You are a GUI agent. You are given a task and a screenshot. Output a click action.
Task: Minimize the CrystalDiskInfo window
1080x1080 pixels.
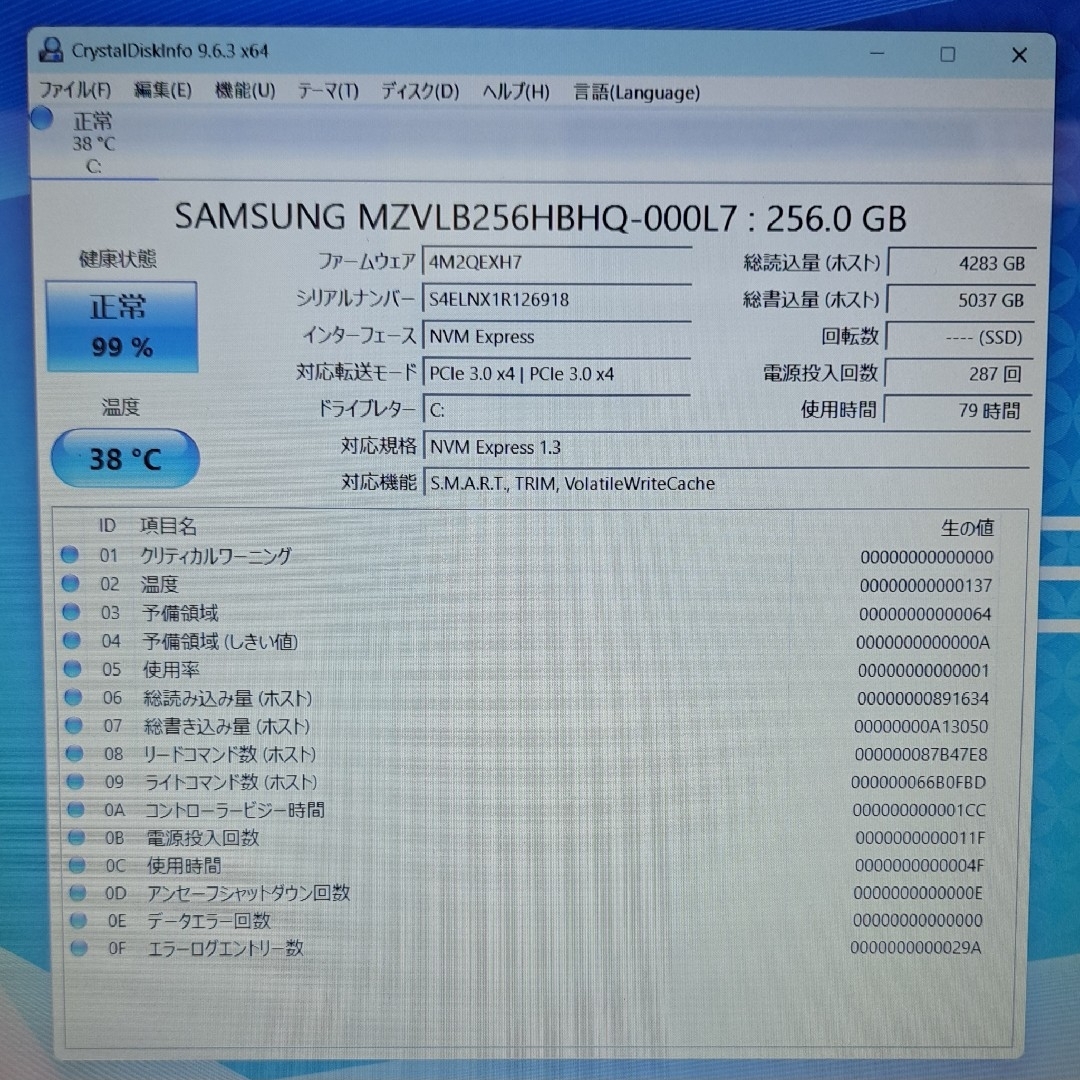point(877,53)
